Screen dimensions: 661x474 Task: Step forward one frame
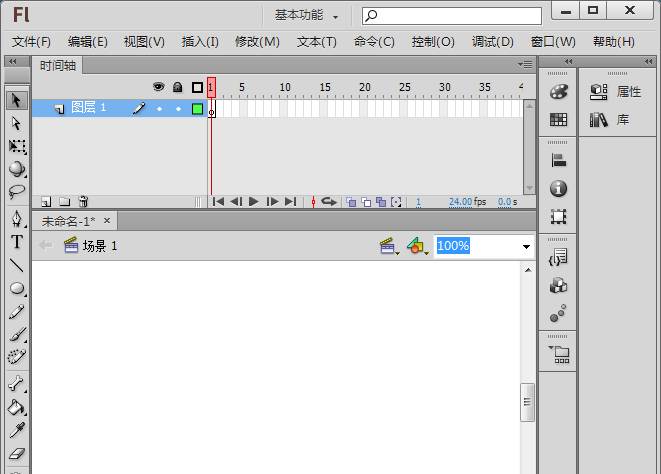coord(272,202)
